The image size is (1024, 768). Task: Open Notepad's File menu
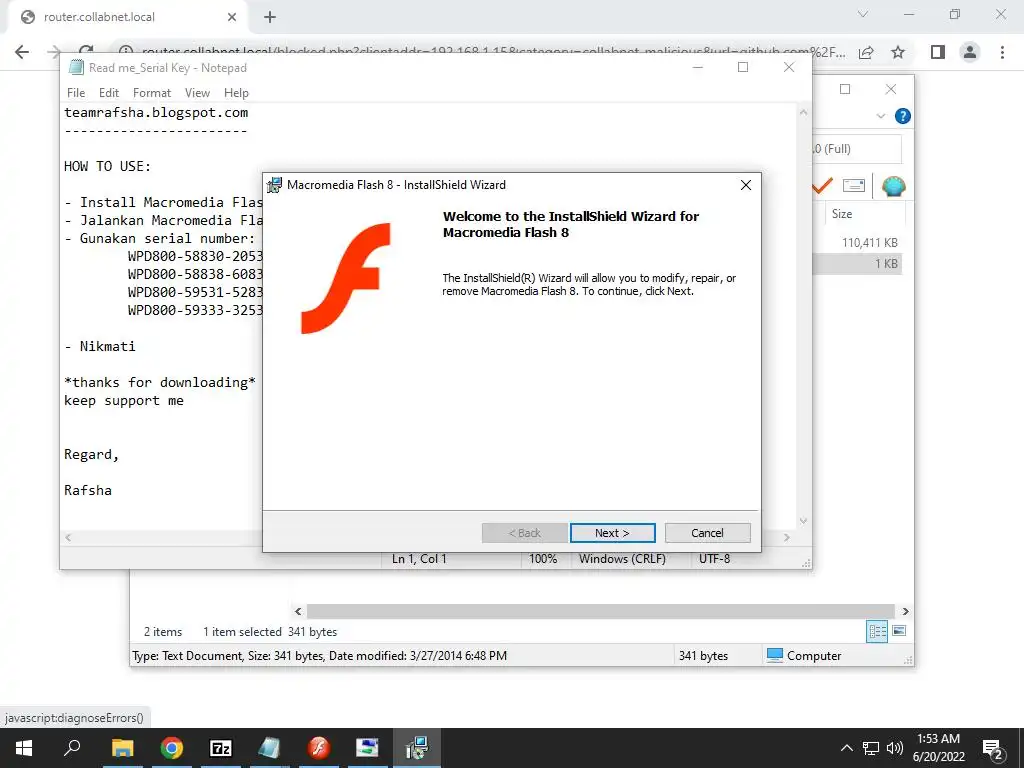click(x=76, y=93)
